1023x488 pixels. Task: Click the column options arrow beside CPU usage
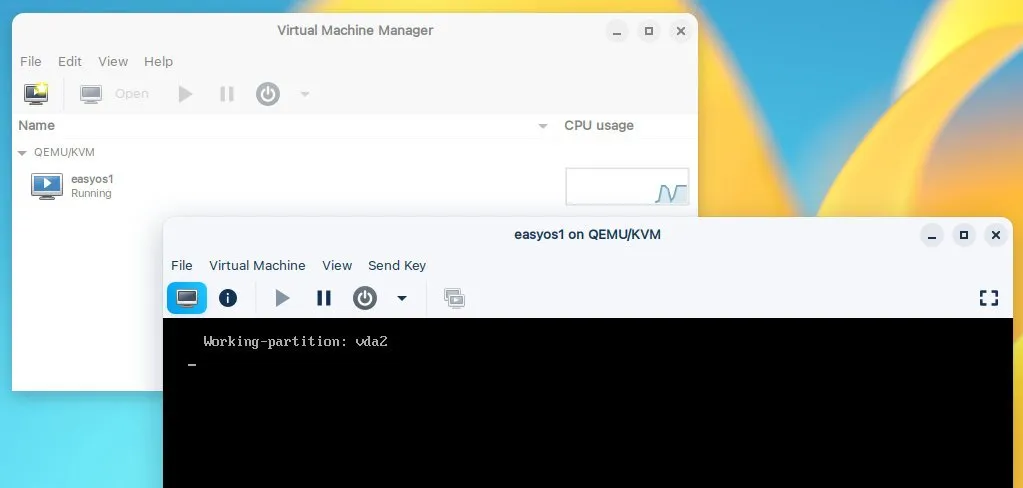pos(543,126)
